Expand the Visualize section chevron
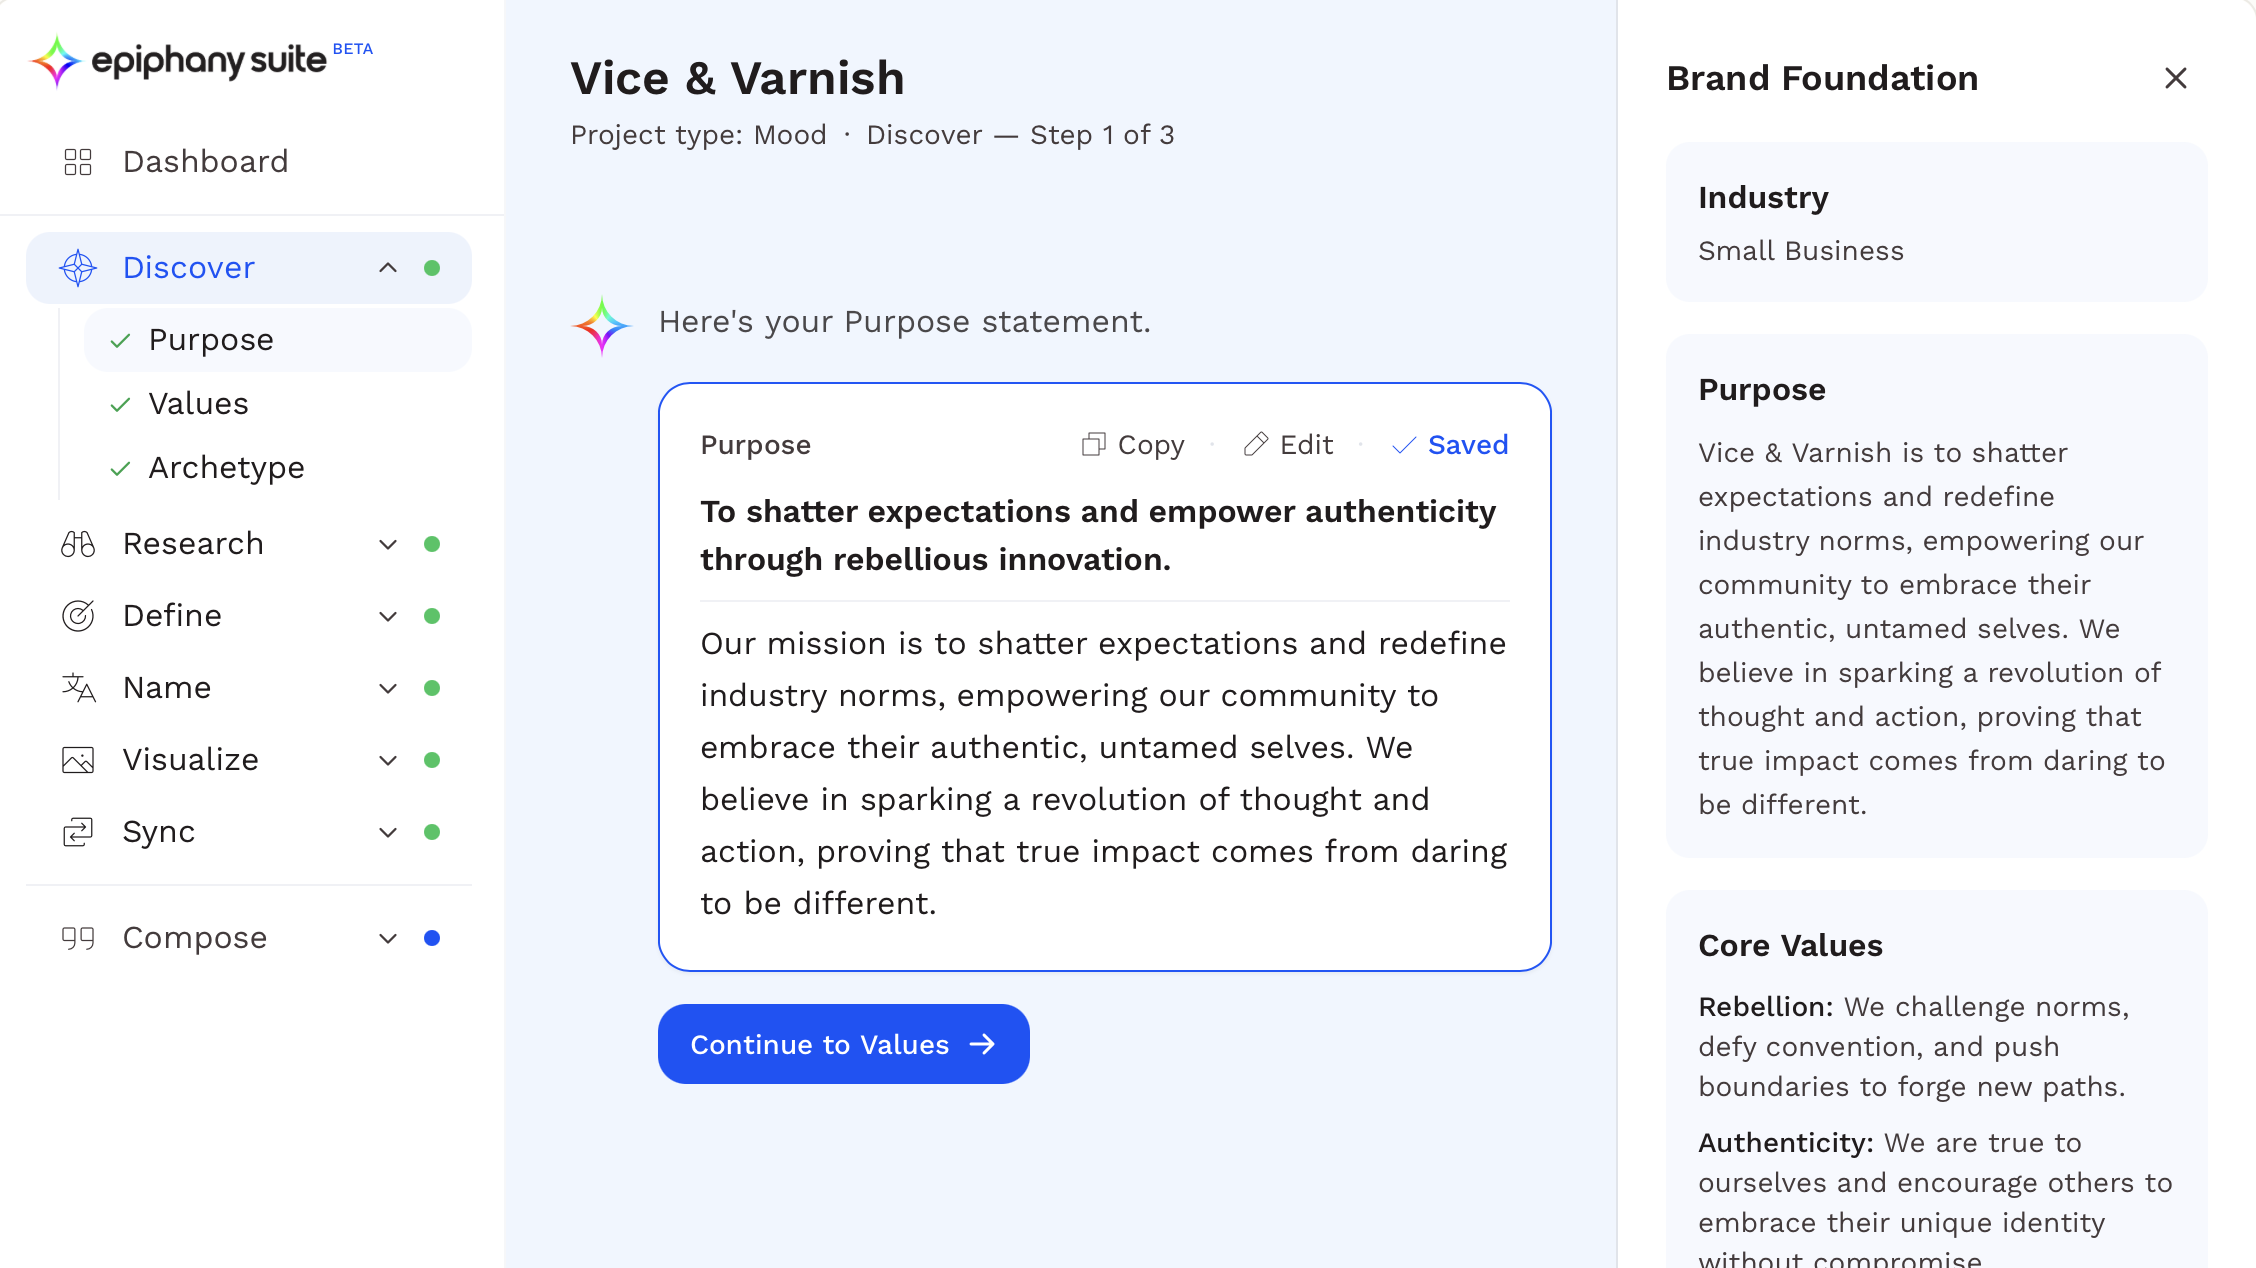This screenshot has width=2256, height=1268. tap(388, 760)
